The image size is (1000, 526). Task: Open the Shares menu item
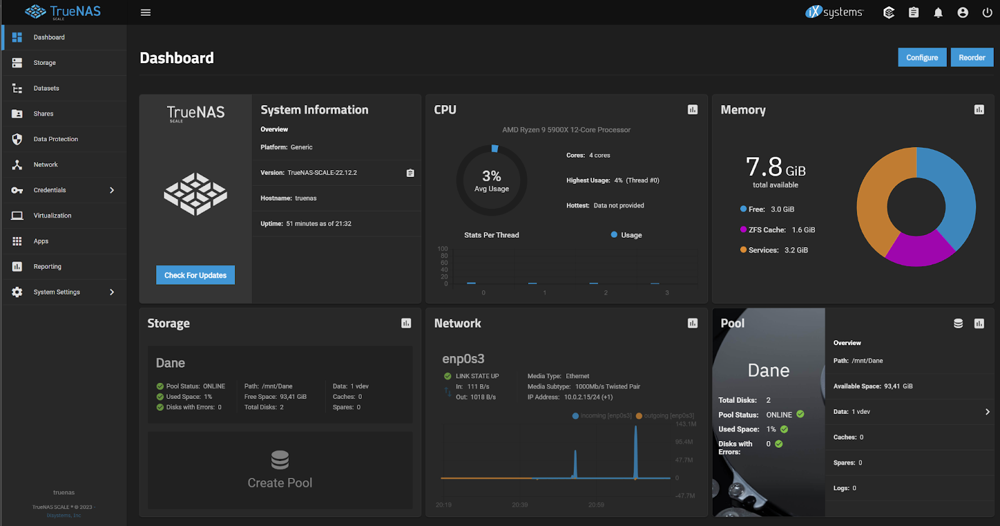tap(64, 114)
